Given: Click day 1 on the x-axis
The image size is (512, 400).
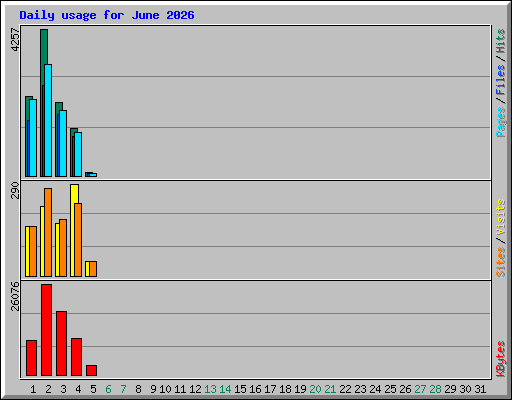Looking at the screenshot, I should point(33,389).
